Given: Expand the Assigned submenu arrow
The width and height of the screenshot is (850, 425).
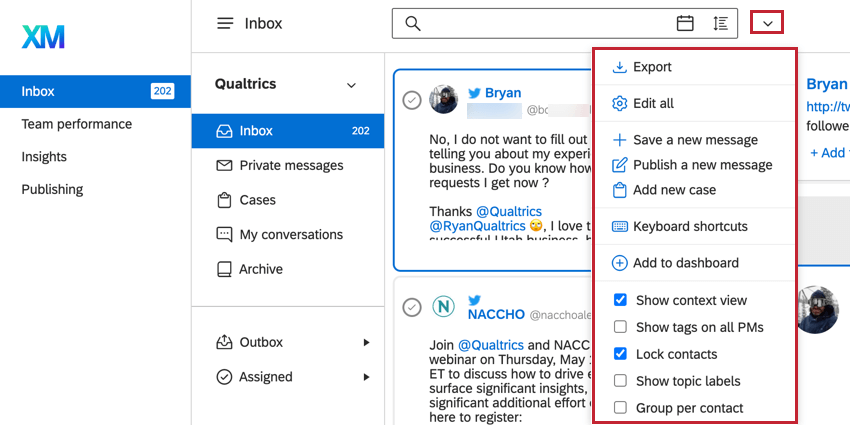Looking at the screenshot, I should point(366,377).
